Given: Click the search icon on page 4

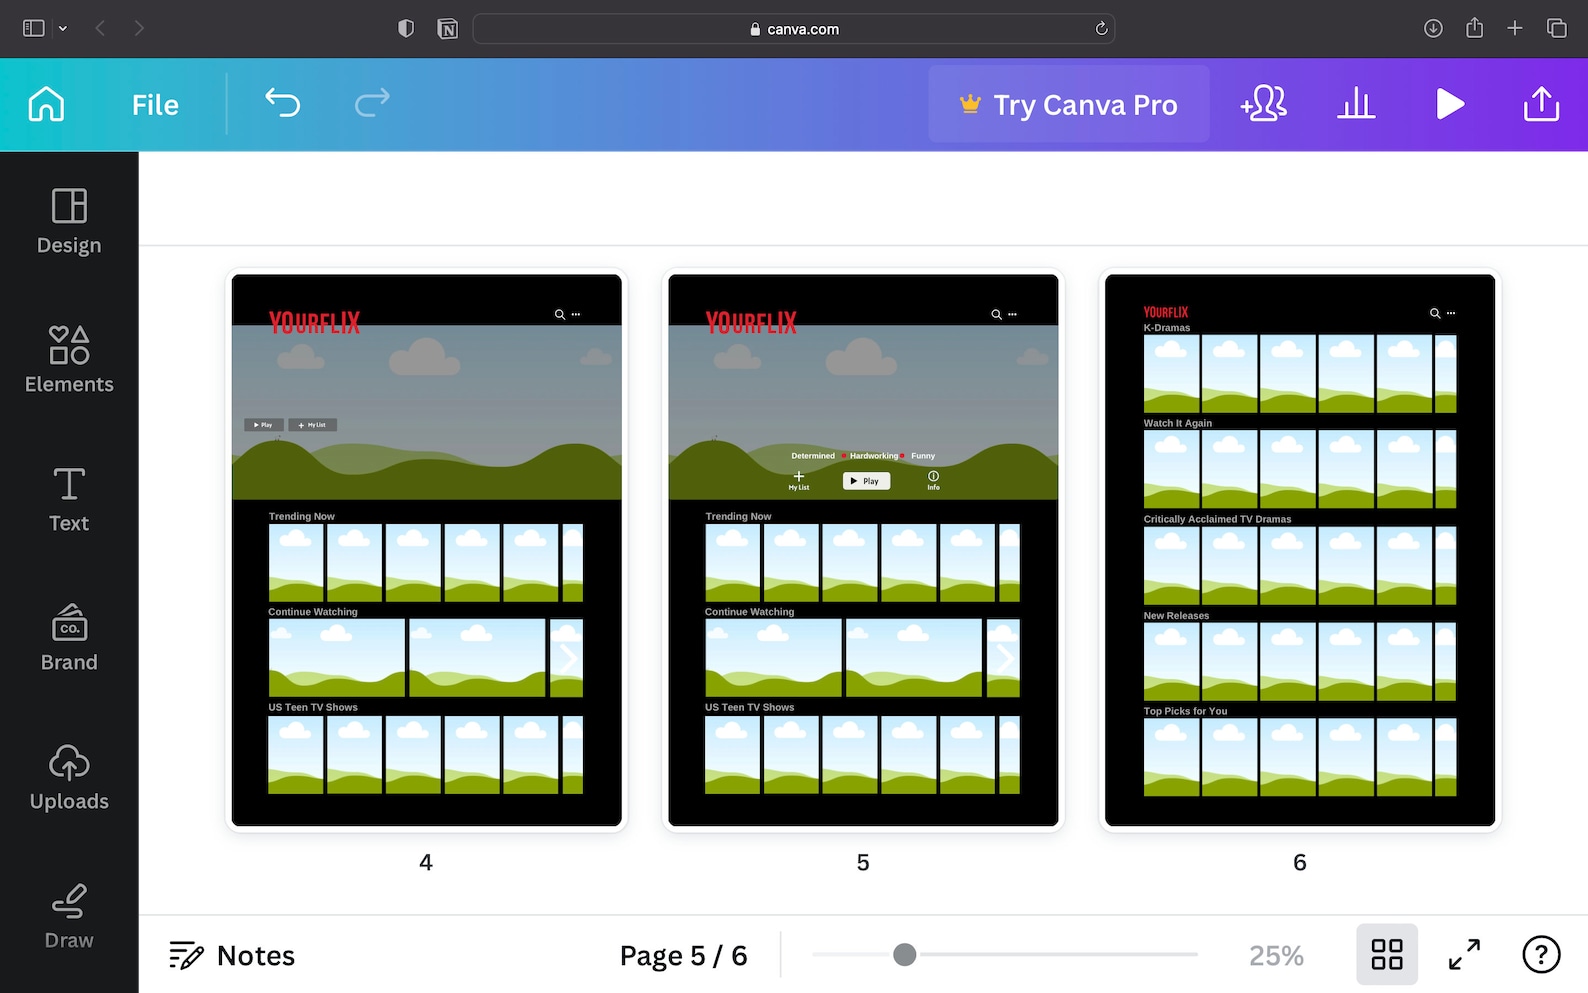Looking at the screenshot, I should coord(560,314).
